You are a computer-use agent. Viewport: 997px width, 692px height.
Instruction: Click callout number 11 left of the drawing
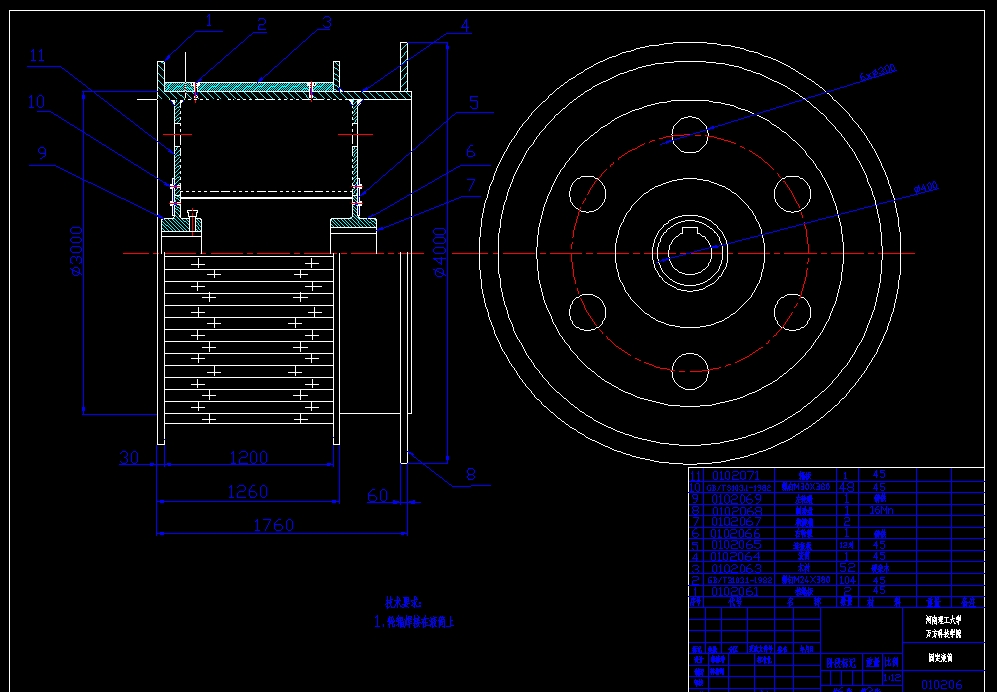(x=37, y=55)
